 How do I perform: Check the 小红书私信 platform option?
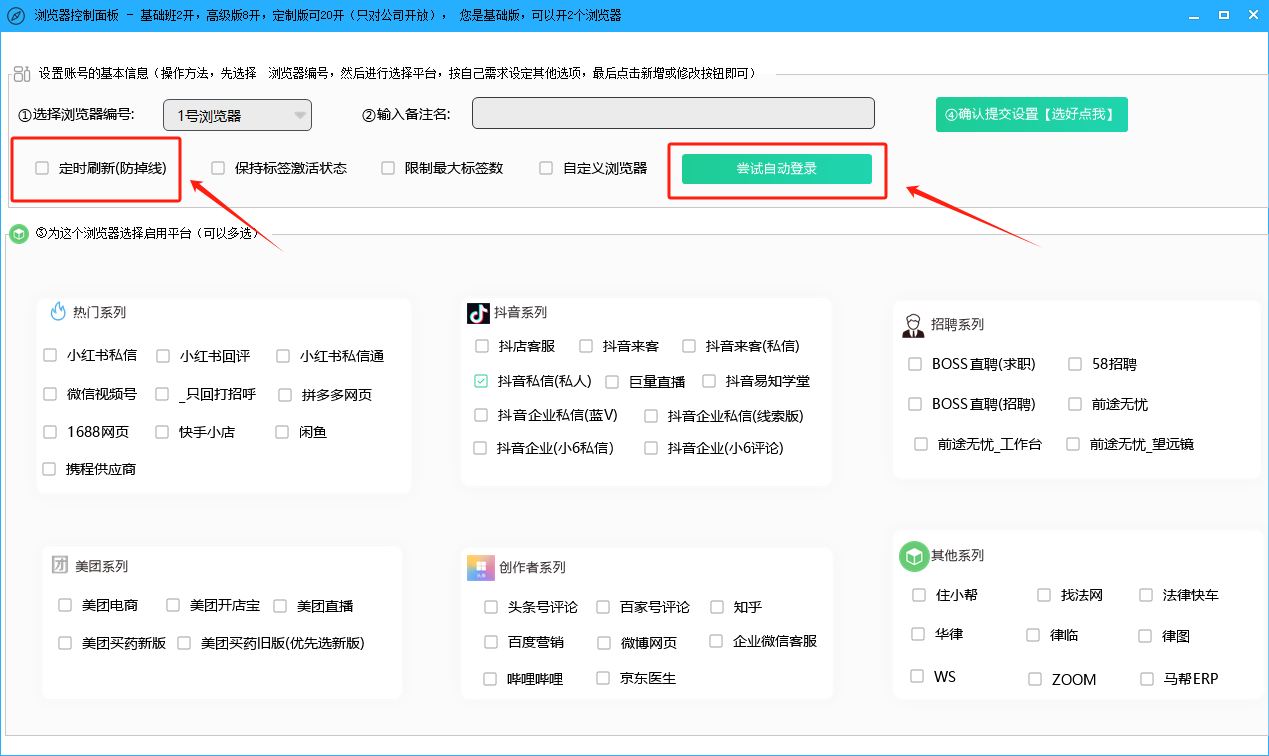pos(50,355)
